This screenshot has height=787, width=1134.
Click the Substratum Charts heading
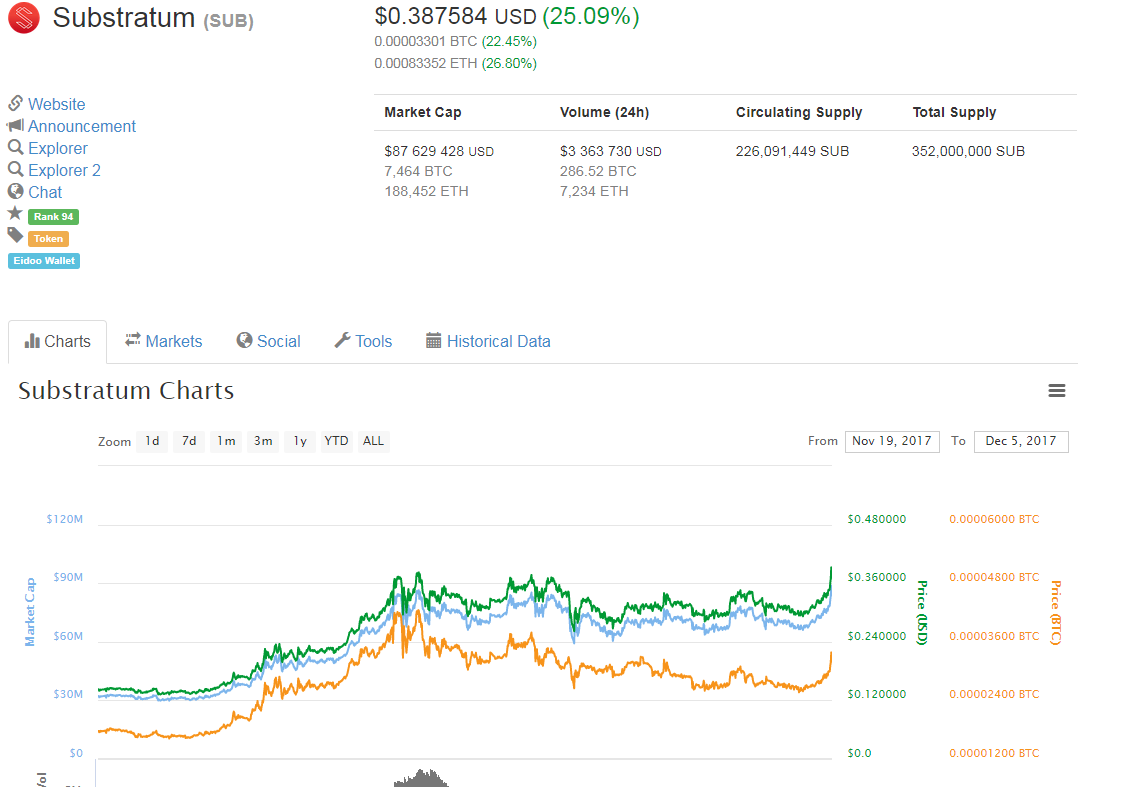click(x=126, y=391)
